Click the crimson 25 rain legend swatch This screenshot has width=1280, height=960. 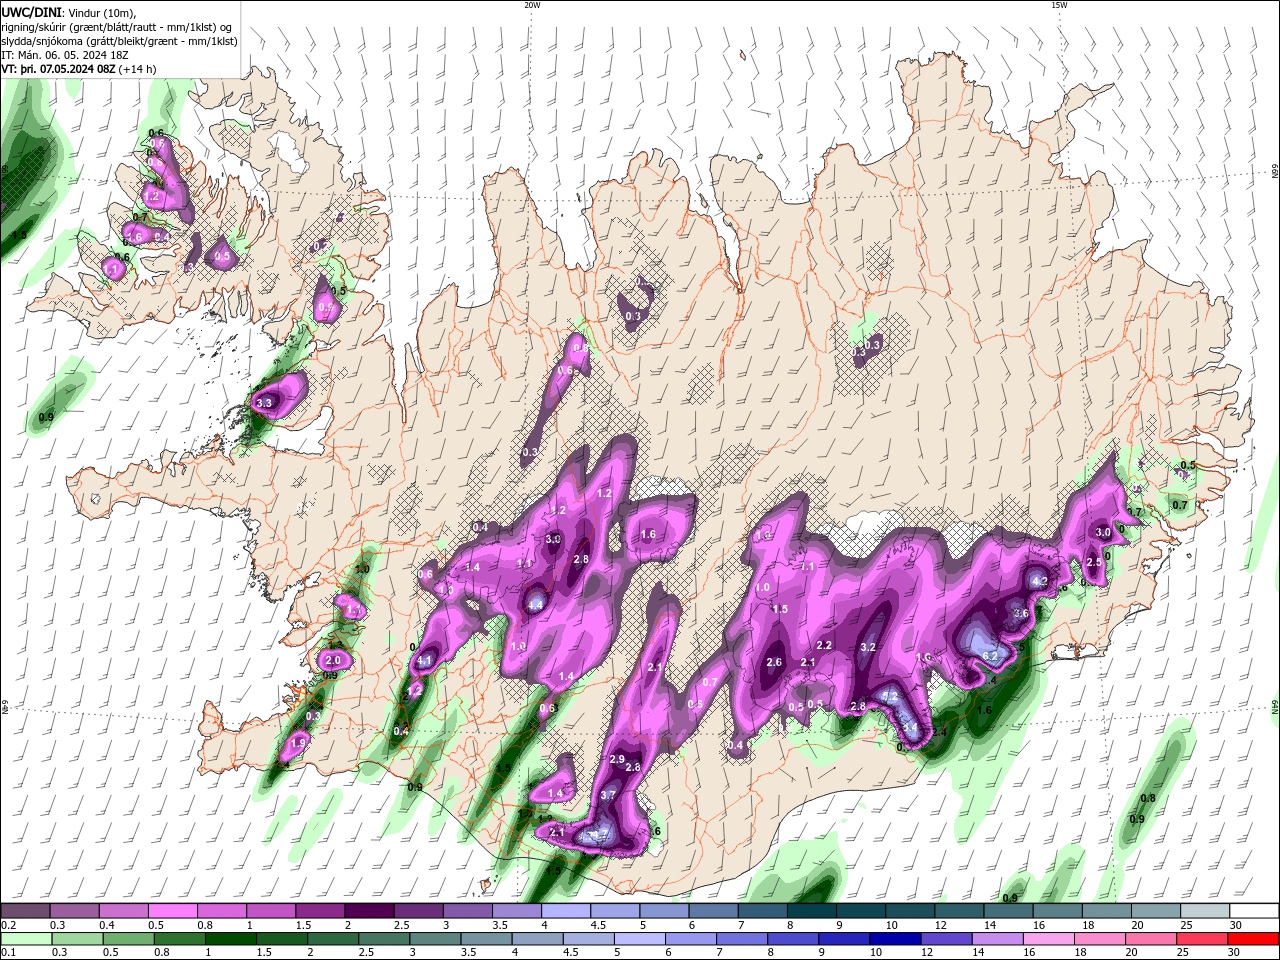1202,938
